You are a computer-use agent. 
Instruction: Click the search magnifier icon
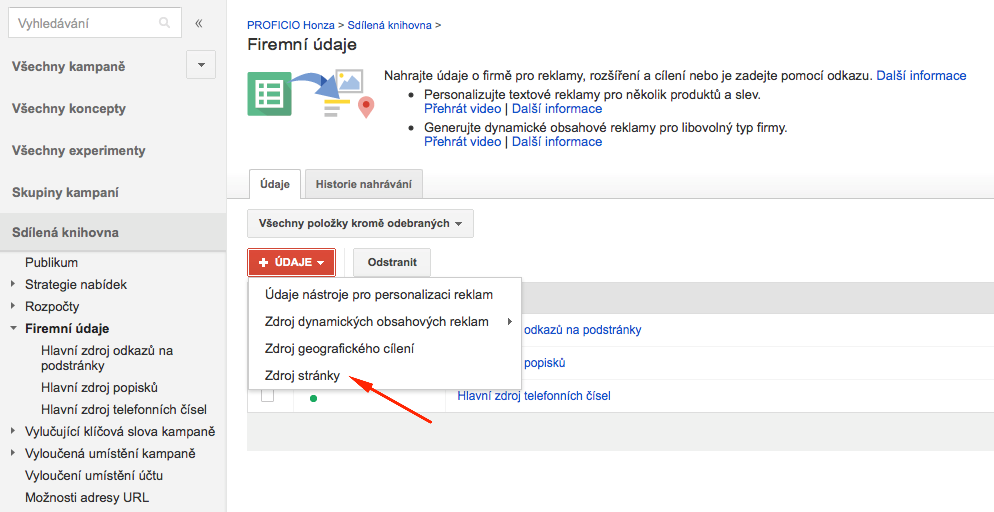coord(164,23)
